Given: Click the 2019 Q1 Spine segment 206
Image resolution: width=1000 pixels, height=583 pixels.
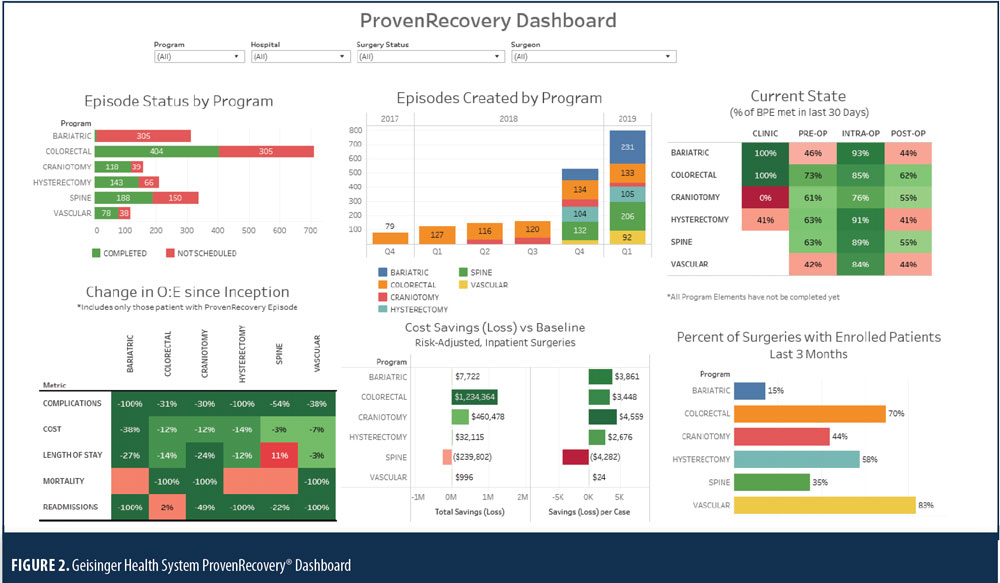Looking at the screenshot, I should point(628,217).
